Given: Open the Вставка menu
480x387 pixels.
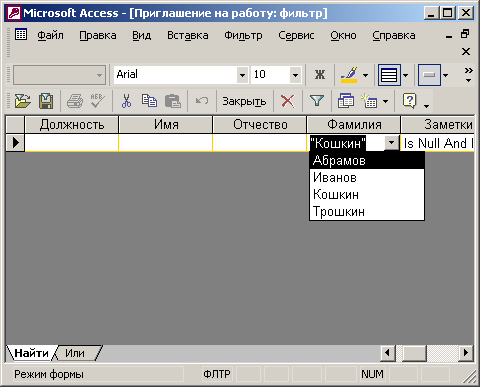Looking at the screenshot, I should (188, 35).
